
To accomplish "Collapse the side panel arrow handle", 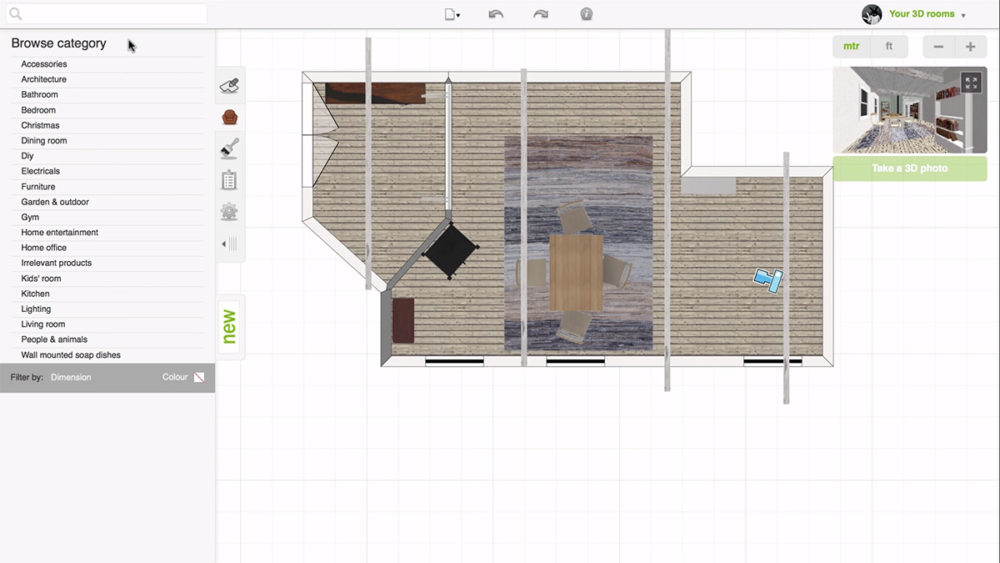I will click(x=229, y=244).
